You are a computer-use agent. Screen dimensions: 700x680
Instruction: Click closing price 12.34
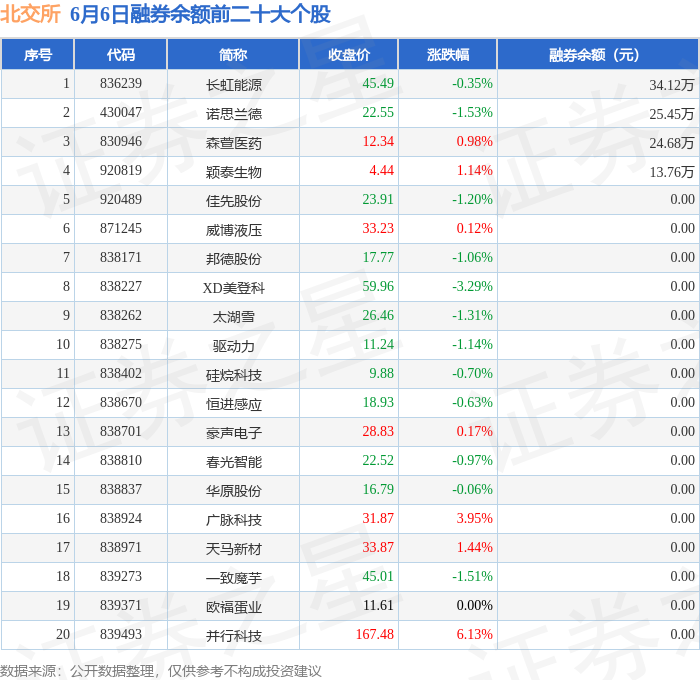coord(378,142)
